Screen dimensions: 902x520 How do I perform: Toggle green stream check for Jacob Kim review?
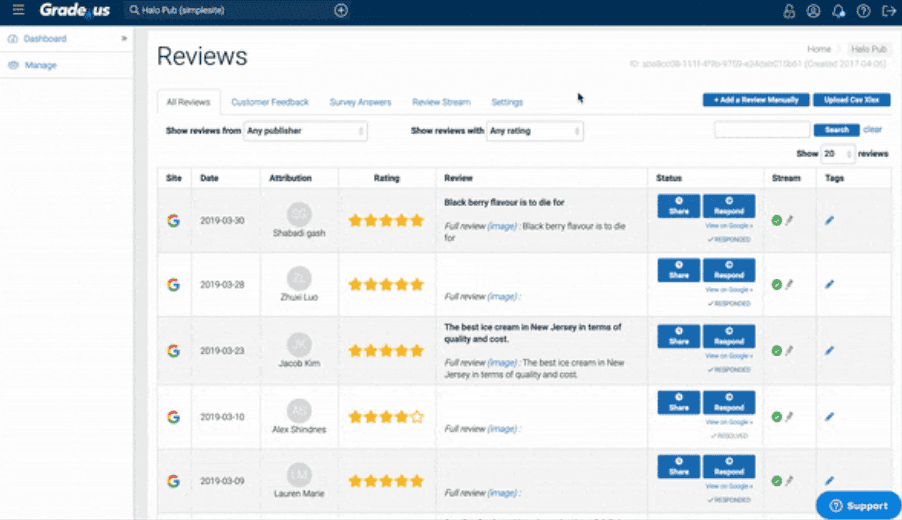pos(777,351)
